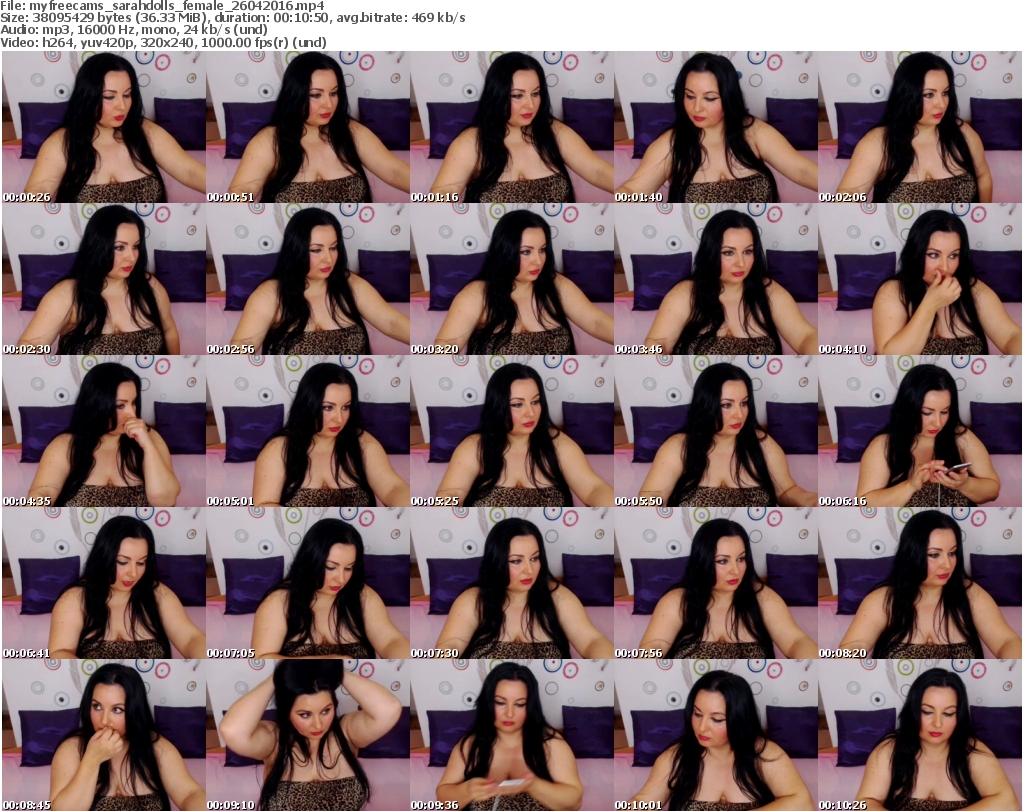Image resolution: width=1024 pixels, height=811 pixels.
Task: Open the thumbnail frame stamped 00:04:10
Action: click(x=920, y=279)
